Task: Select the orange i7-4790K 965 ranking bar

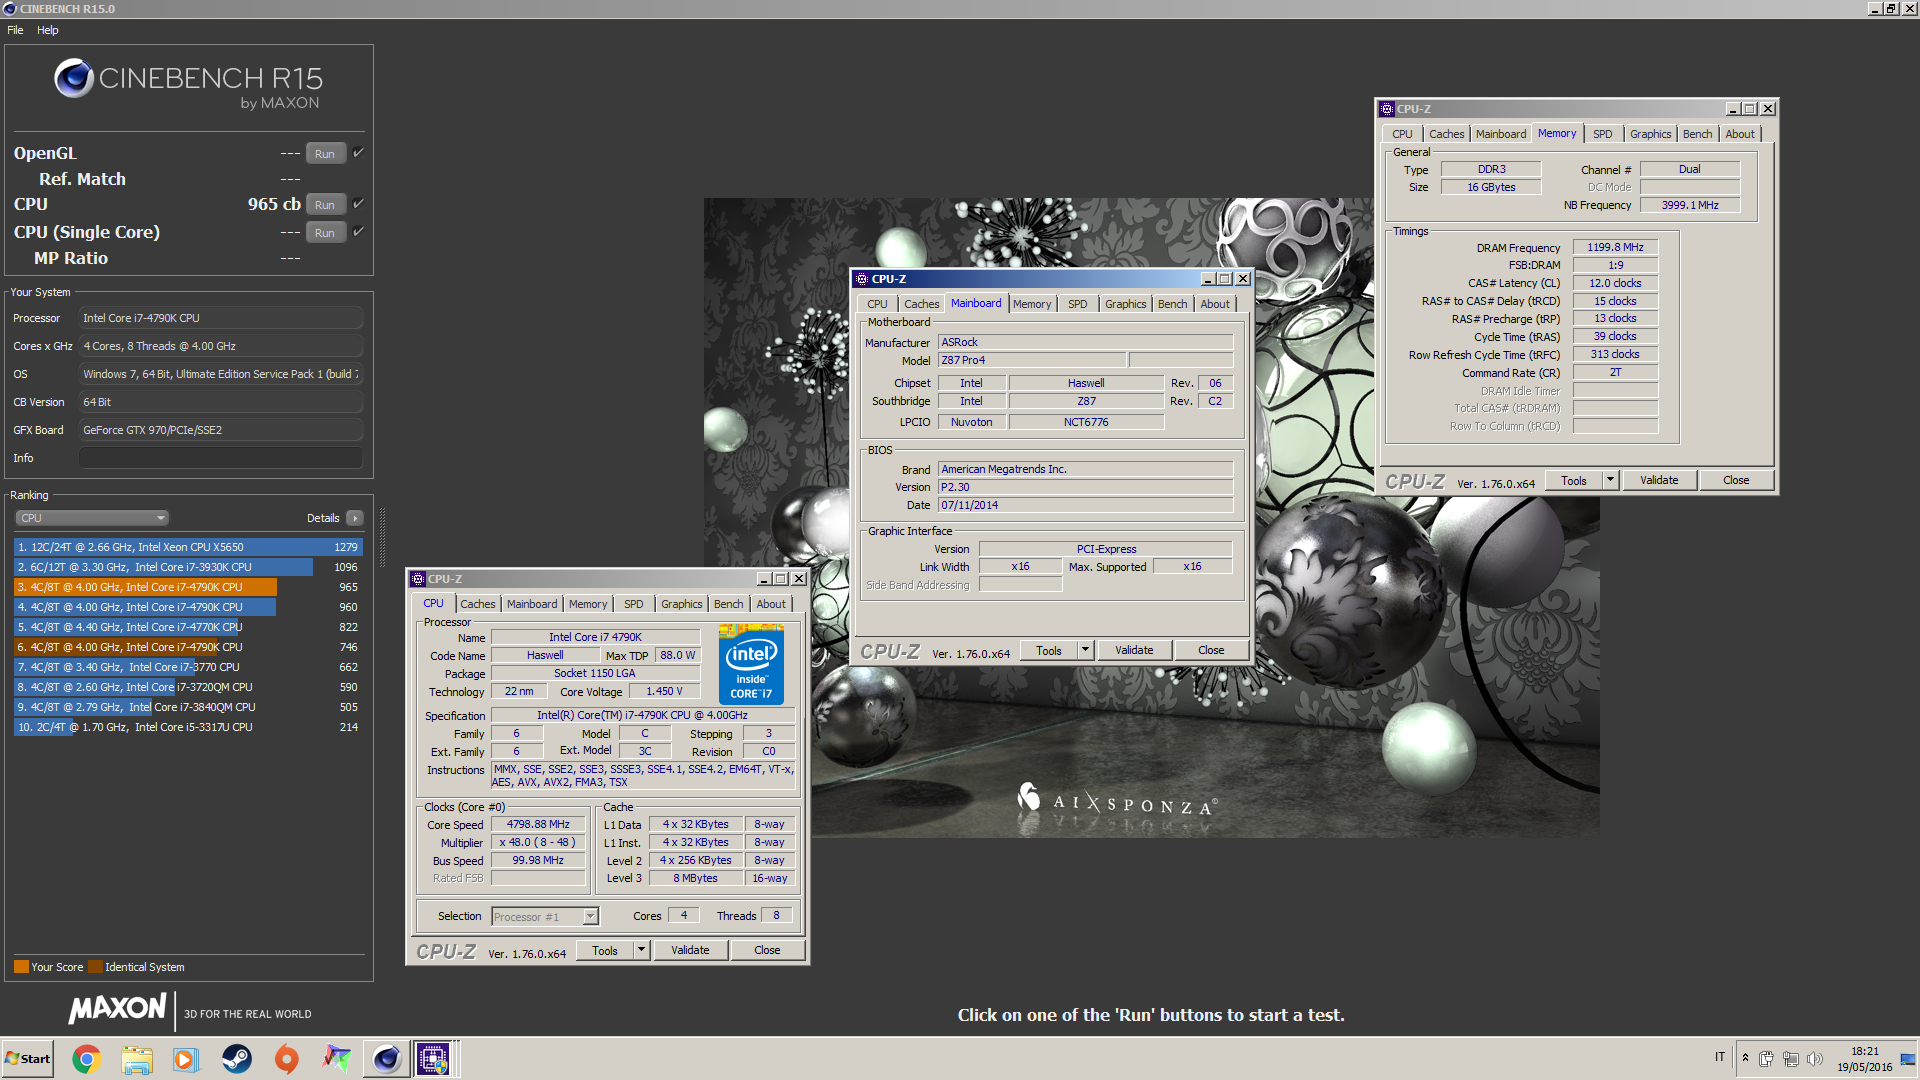Action: point(145,587)
